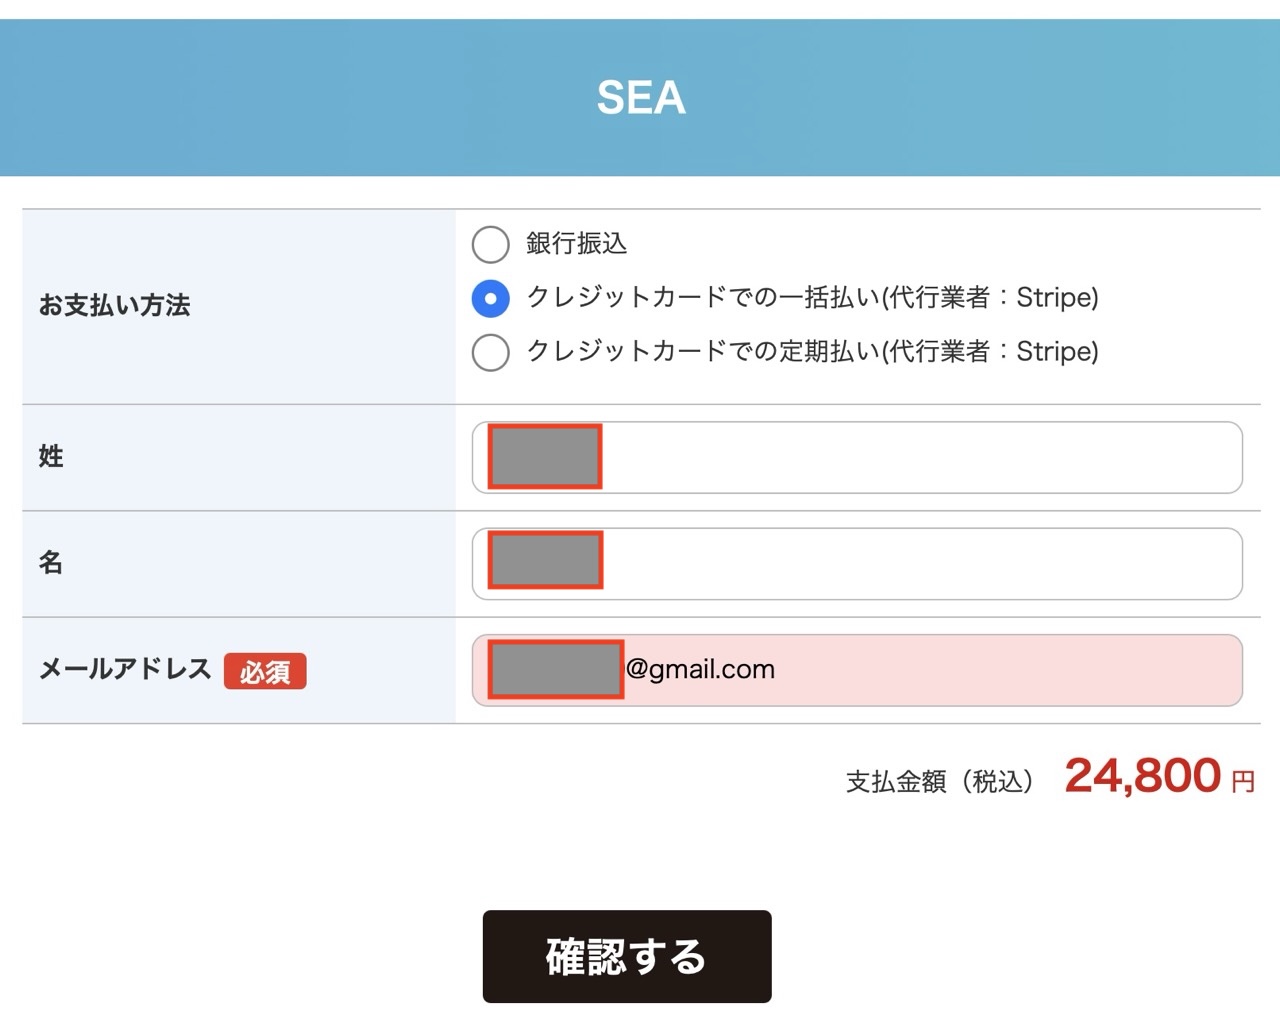The height and width of the screenshot is (1031, 1280).
Task: Click the masked first name value
Action: (544, 561)
